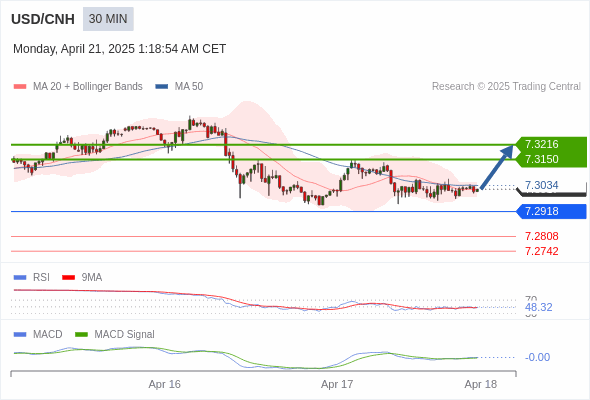Viewport: 590px width, 400px height.
Task: Click the RSI value 48.32
Action: click(x=538, y=307)
